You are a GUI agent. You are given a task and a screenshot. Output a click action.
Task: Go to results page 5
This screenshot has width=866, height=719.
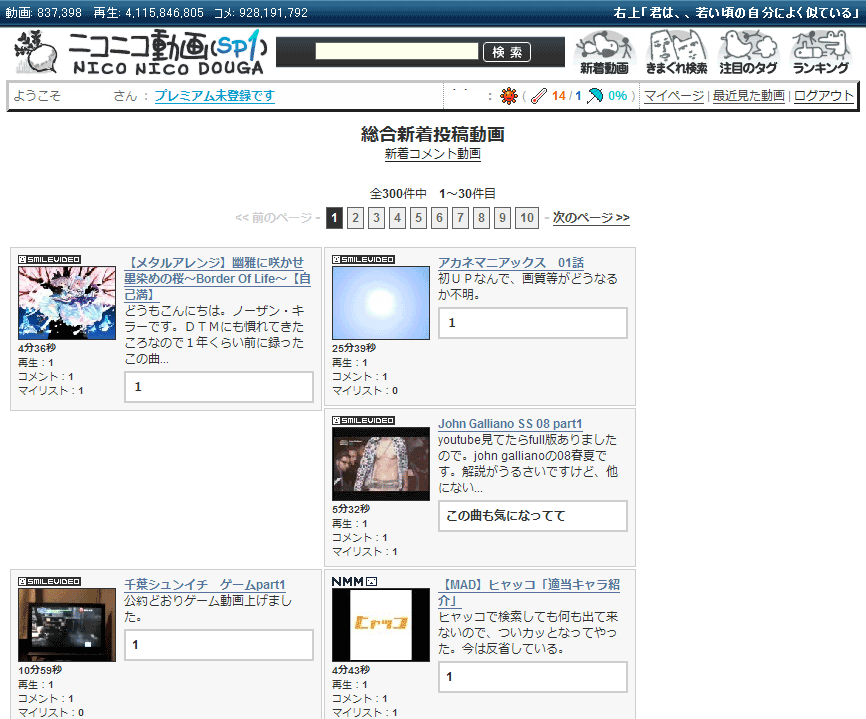click(x=419, y=218)
